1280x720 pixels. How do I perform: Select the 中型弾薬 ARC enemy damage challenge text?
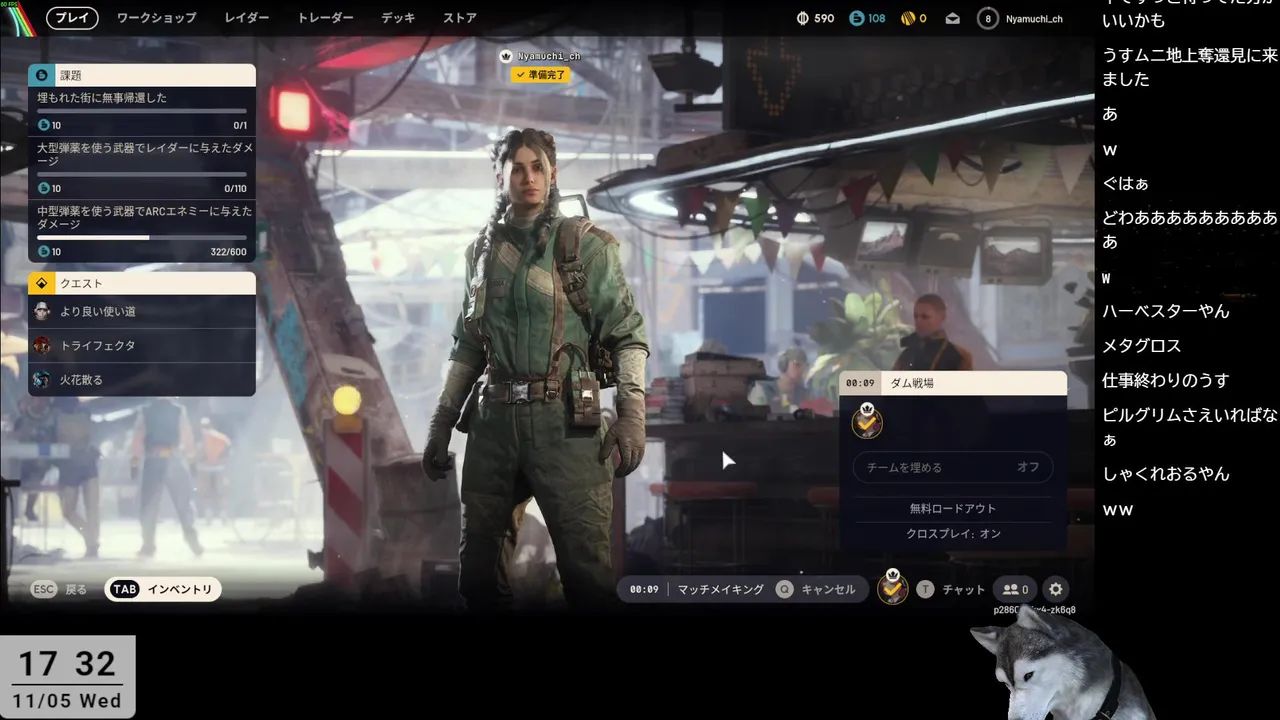click(145, 219)
